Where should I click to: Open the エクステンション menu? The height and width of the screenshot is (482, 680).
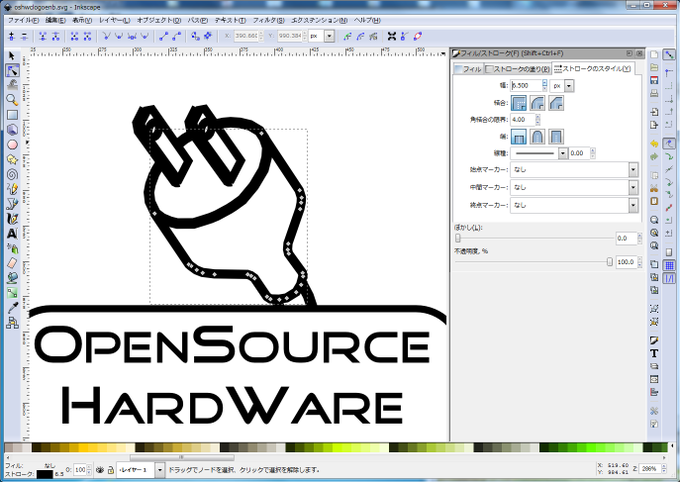[319, 20]
